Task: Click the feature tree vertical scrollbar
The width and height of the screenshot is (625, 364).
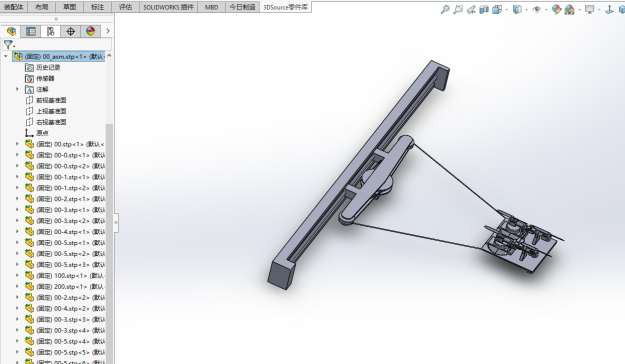Action: [x=109, y=243]
